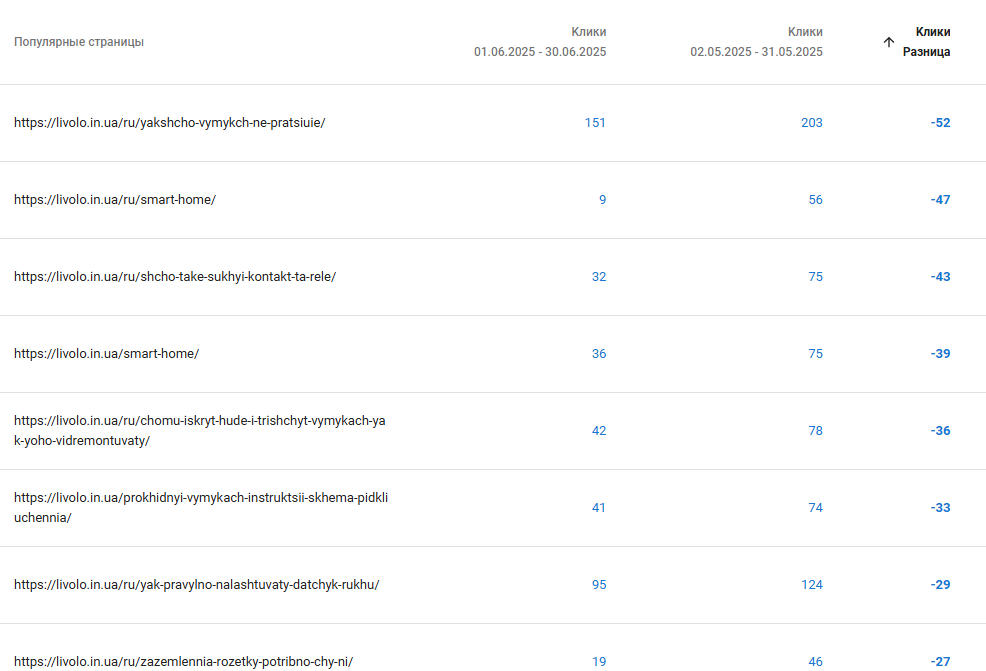986x671 pixels.
Task: Click the Популярные страницы column header
Action: 79,42
